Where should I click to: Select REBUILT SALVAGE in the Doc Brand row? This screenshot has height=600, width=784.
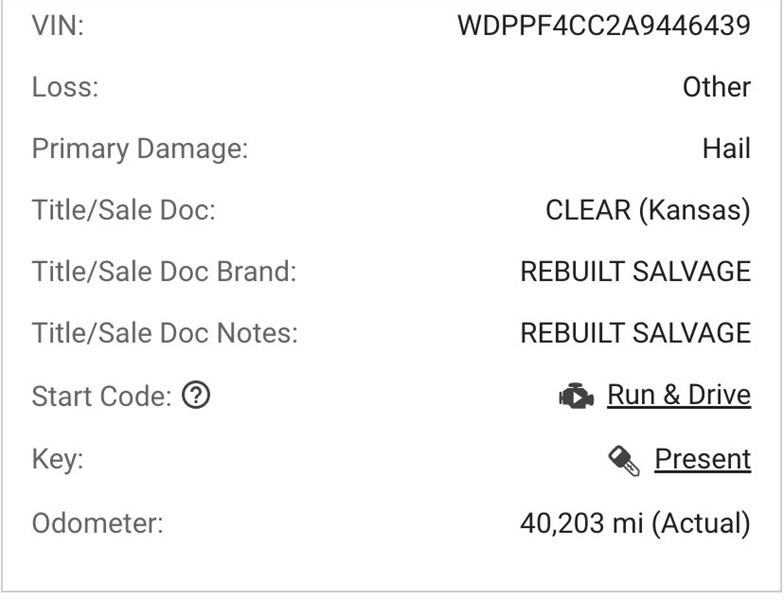[x=635, y=272]
